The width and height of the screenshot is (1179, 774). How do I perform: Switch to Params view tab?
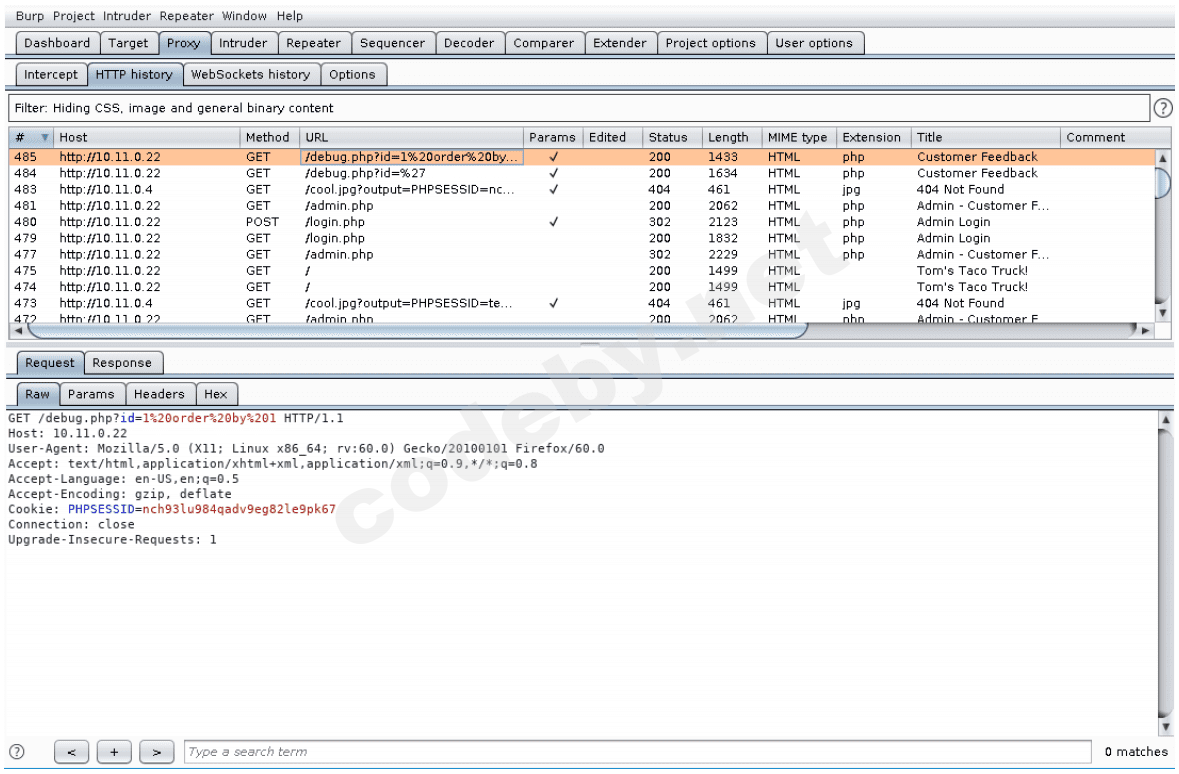coord(91,394)
